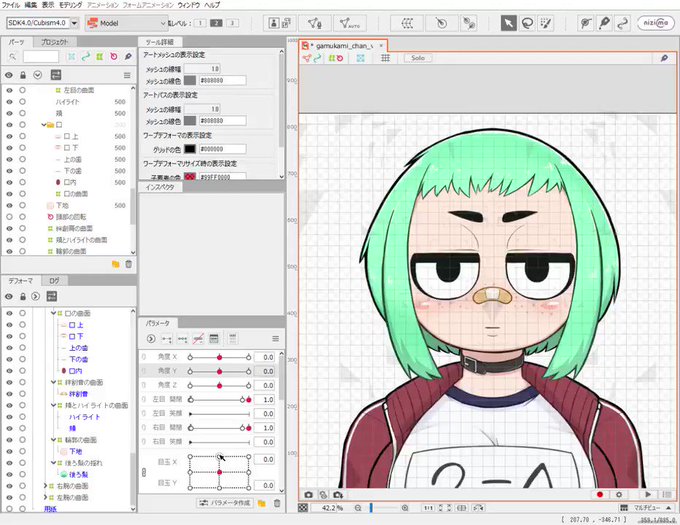Open the glue tool with leaf icons
Image resolution: width=680 pixels, height=525 pixels.
[469, 23]
